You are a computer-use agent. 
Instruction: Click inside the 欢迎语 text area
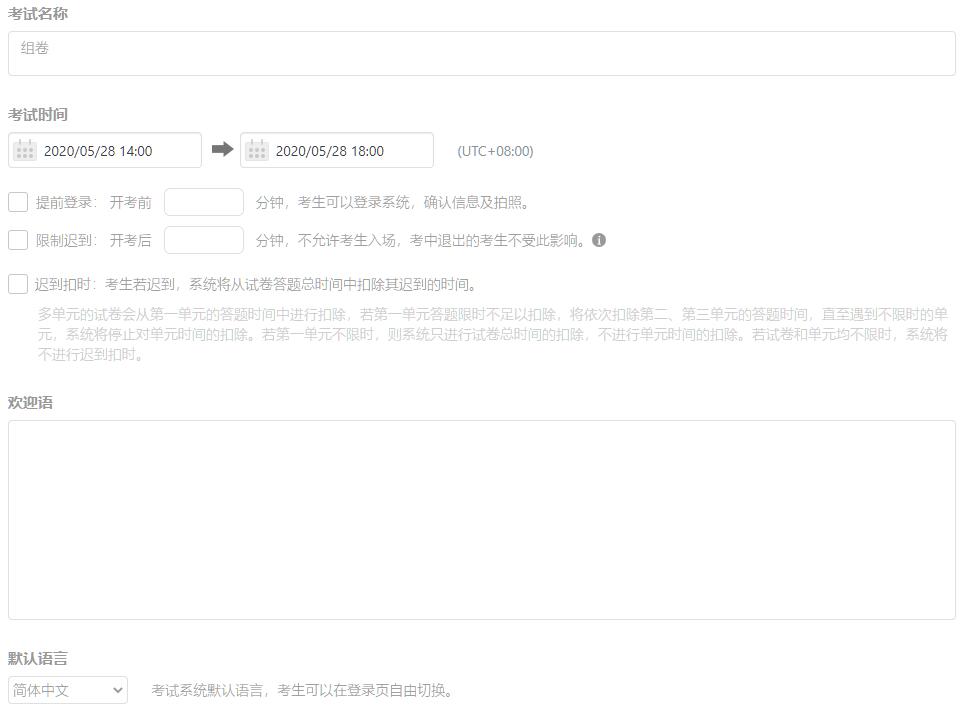(x=482, y=520)
